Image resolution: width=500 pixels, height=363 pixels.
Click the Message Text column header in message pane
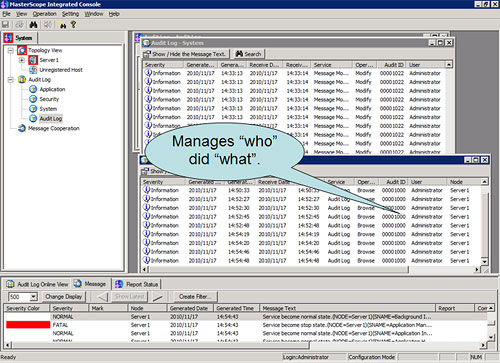click(347, 308)
